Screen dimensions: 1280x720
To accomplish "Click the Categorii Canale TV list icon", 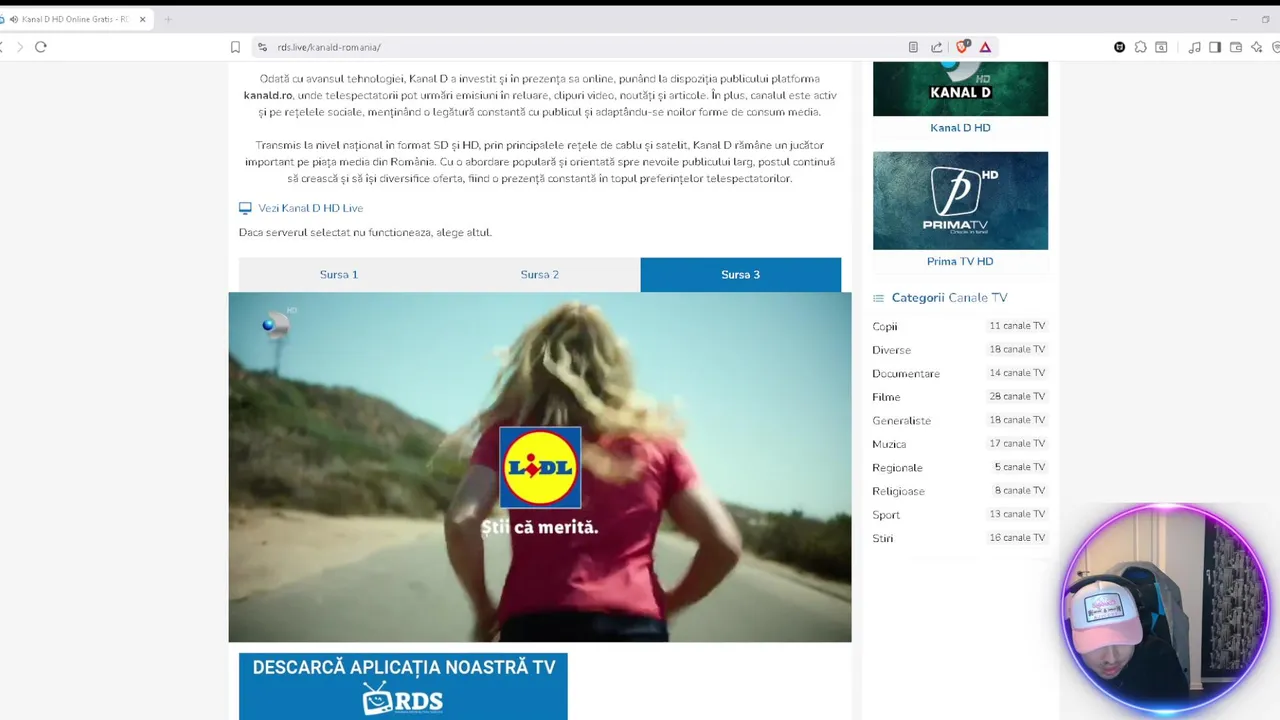I will [878, 298].
